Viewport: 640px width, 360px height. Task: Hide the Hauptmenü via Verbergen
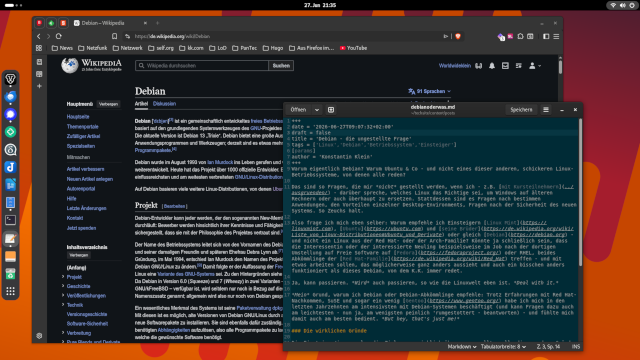(x=108, y=104)
